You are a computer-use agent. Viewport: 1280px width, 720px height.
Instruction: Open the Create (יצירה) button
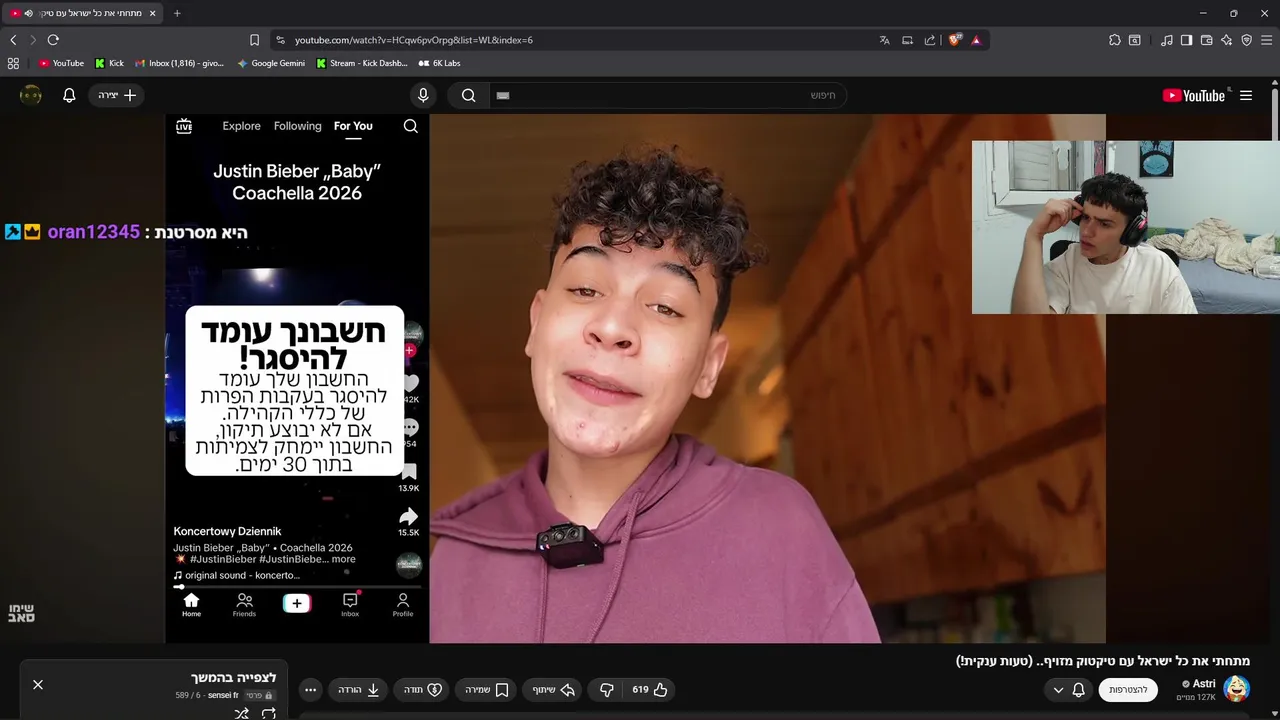pos(117,95)
